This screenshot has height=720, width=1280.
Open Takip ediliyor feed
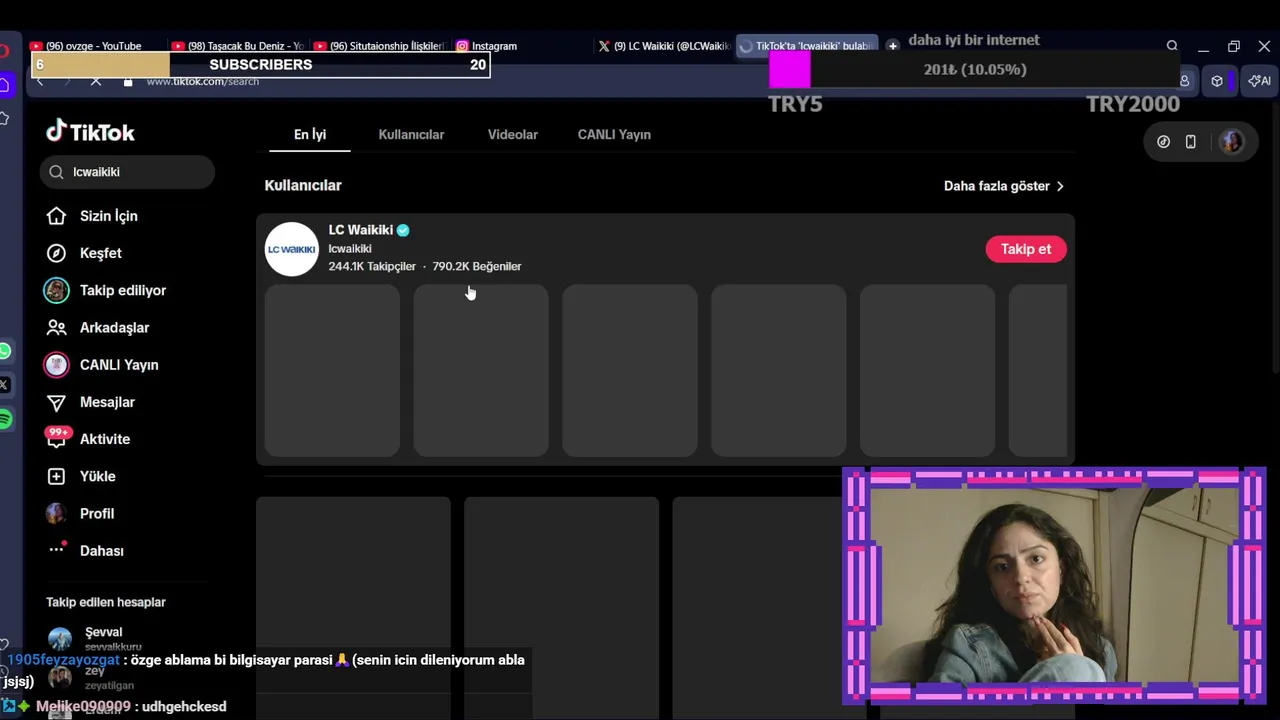click(x=122, y=290)
